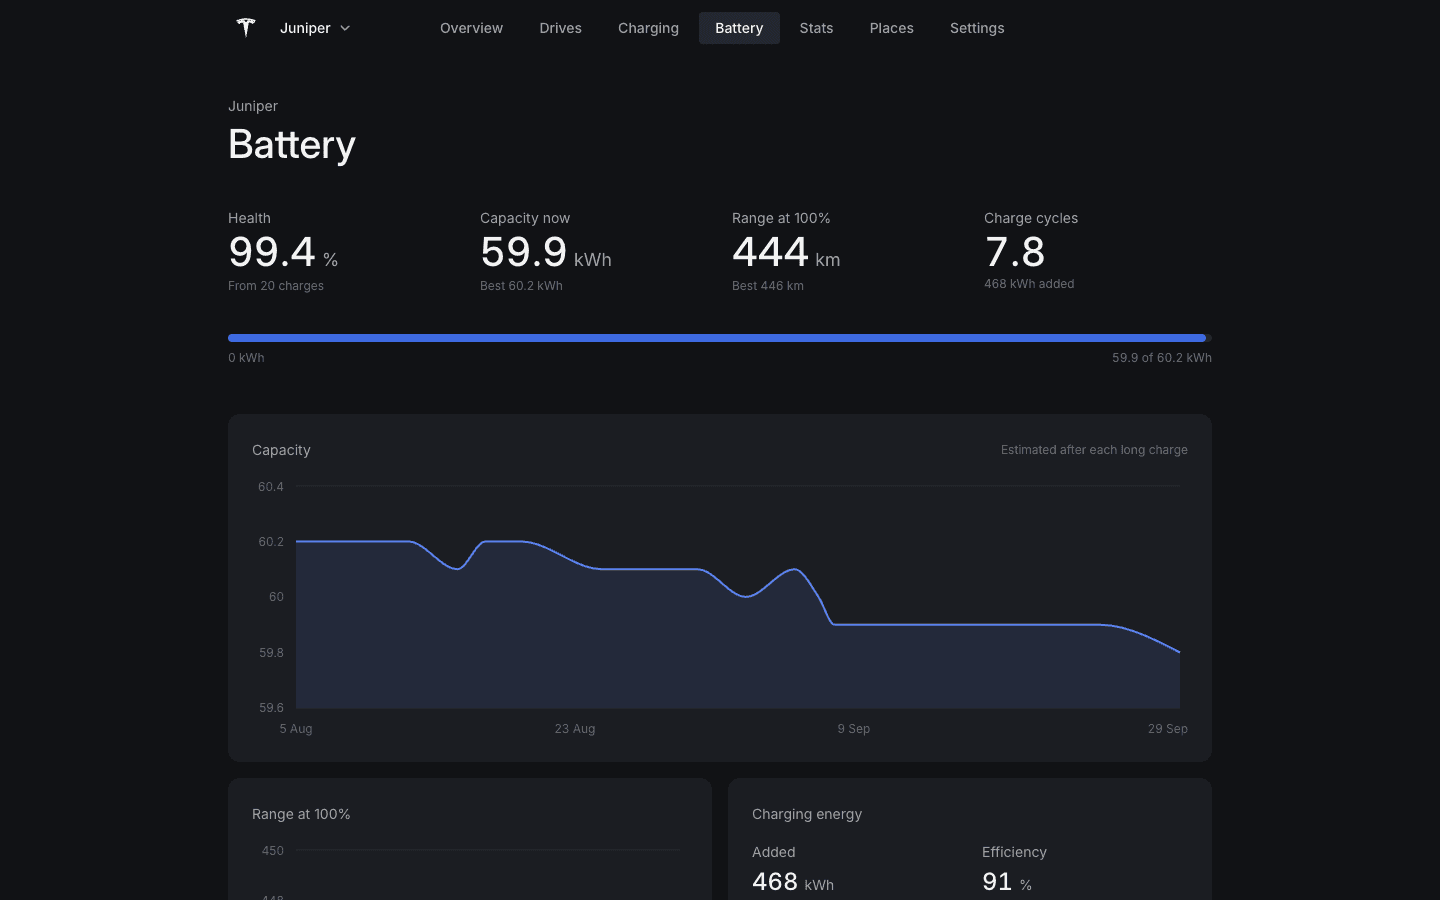Go to the Overview tab
Viewport: 1440px width, 900px height.
[471, 28]
